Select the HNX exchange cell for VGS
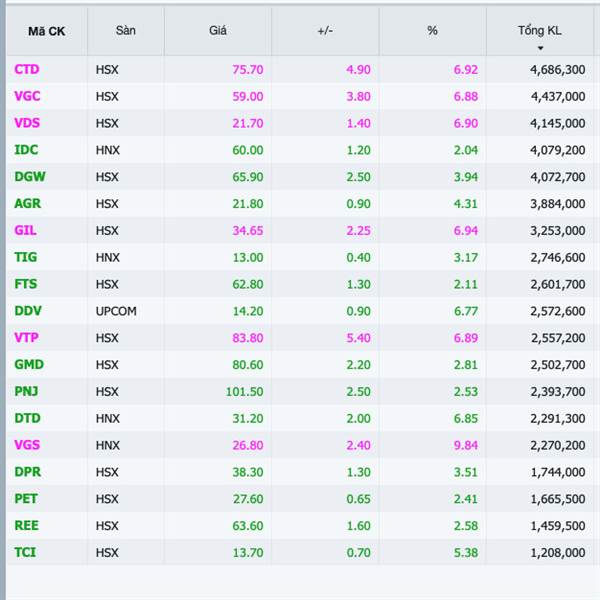Viewport: 600px width, 600px height. (108, 445)
